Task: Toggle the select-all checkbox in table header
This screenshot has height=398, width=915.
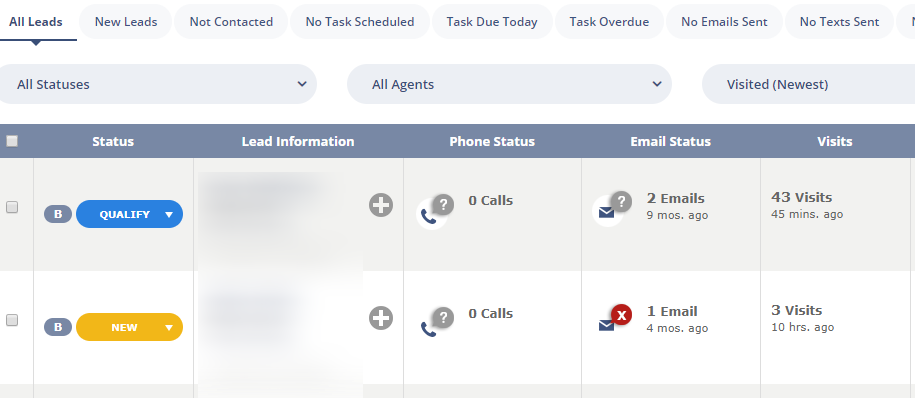Action: pos(12,141)
